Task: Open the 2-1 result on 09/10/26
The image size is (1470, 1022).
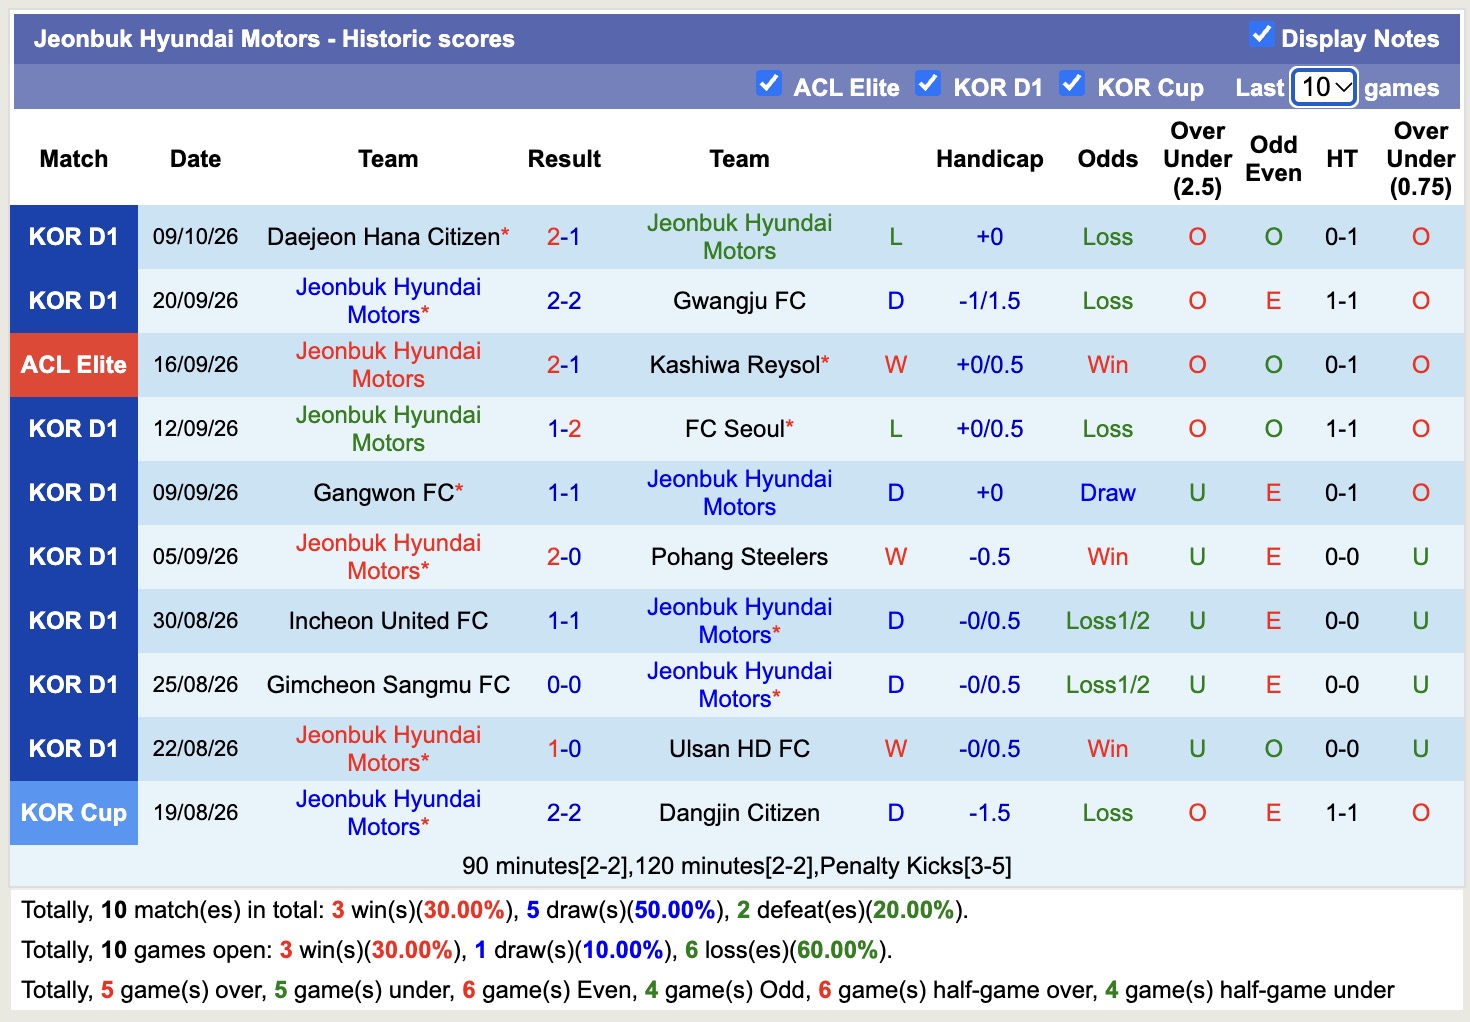Action: [x=564, y=237]
